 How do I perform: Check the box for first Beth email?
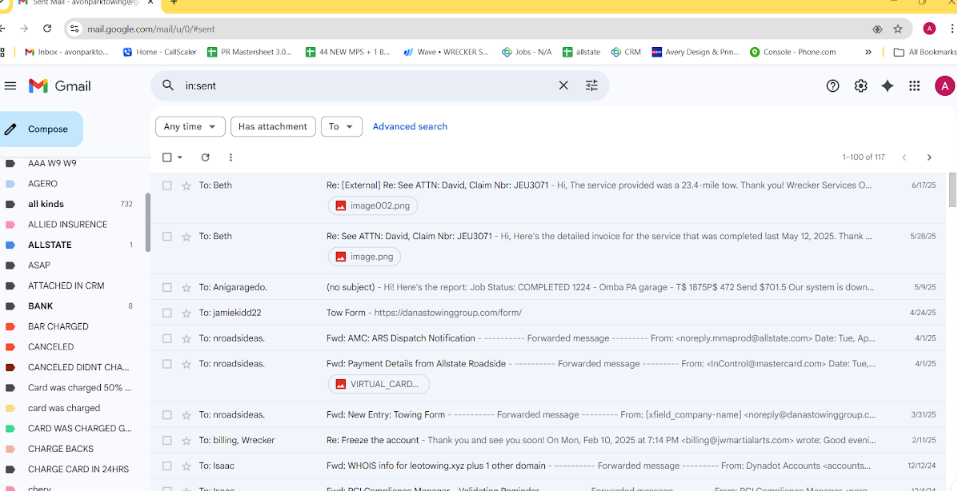click(167, 186)
